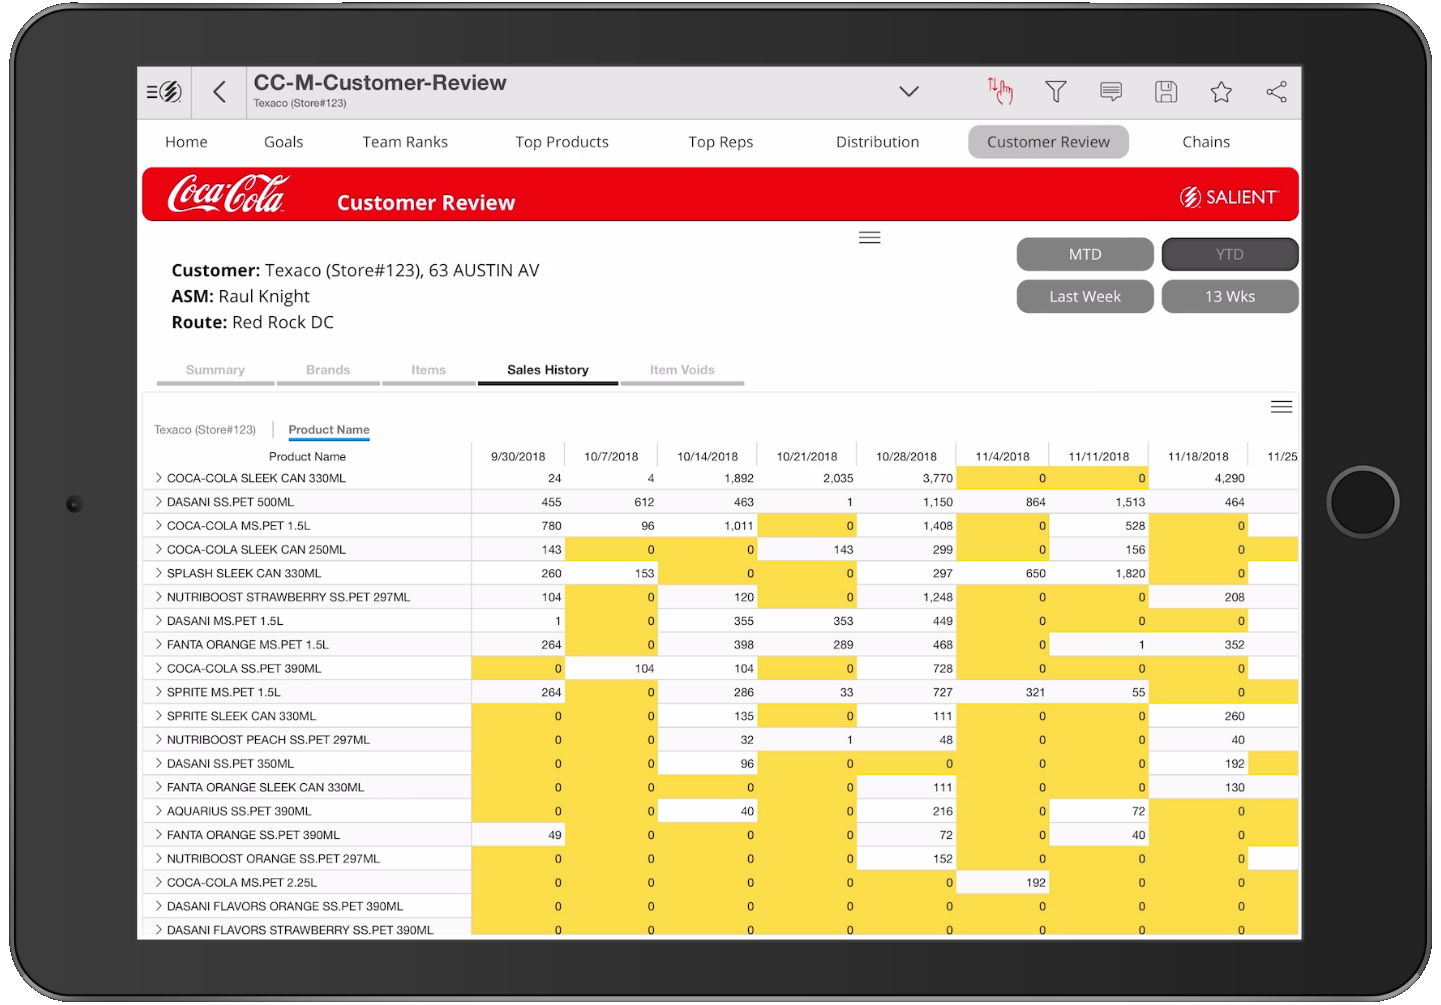Expand the SPRITE SLEEK CAN 330ML row
The image size is (1441, 1005).
[158, 716]
